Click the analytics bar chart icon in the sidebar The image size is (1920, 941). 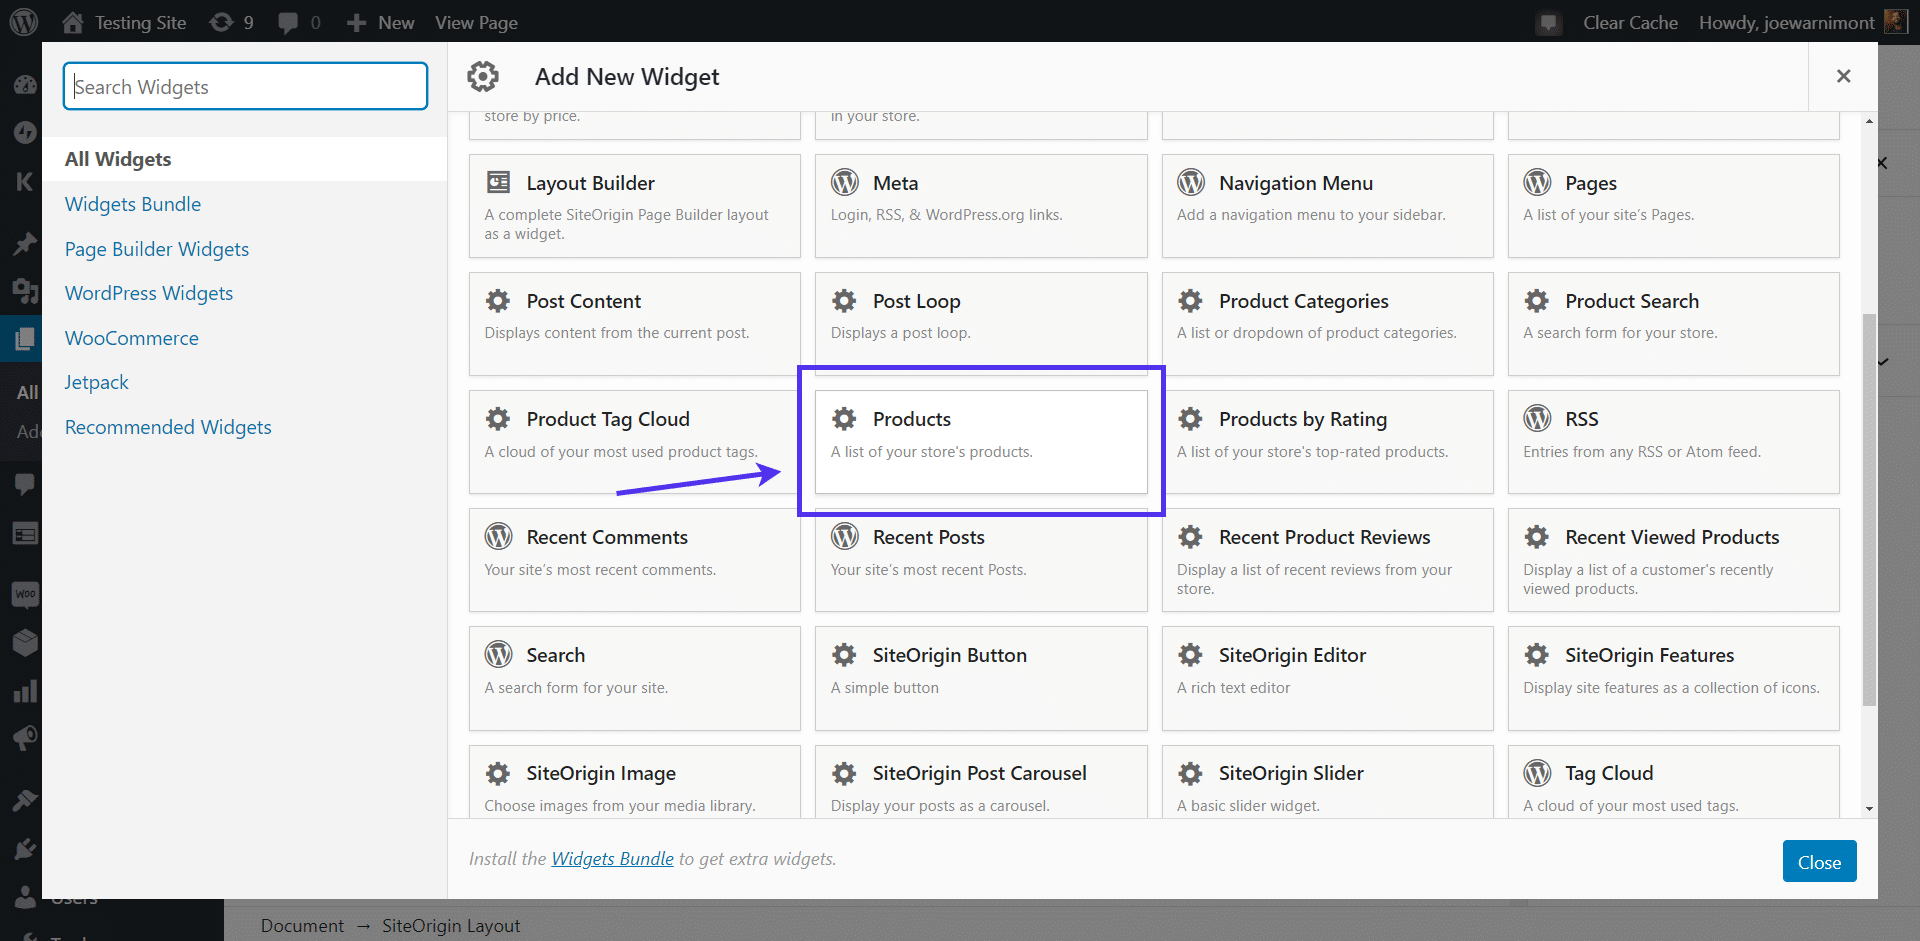(26, 690)
